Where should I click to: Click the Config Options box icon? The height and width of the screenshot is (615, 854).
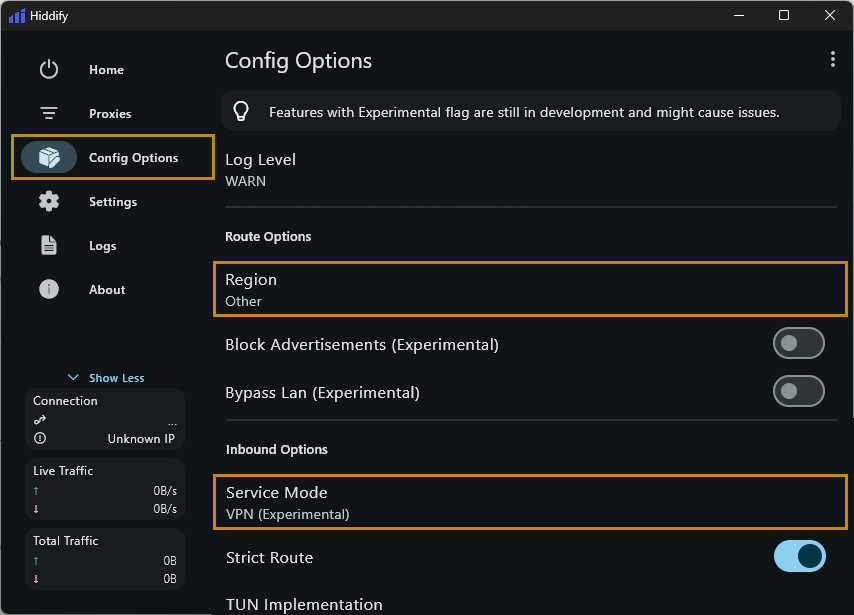(49, 158)
